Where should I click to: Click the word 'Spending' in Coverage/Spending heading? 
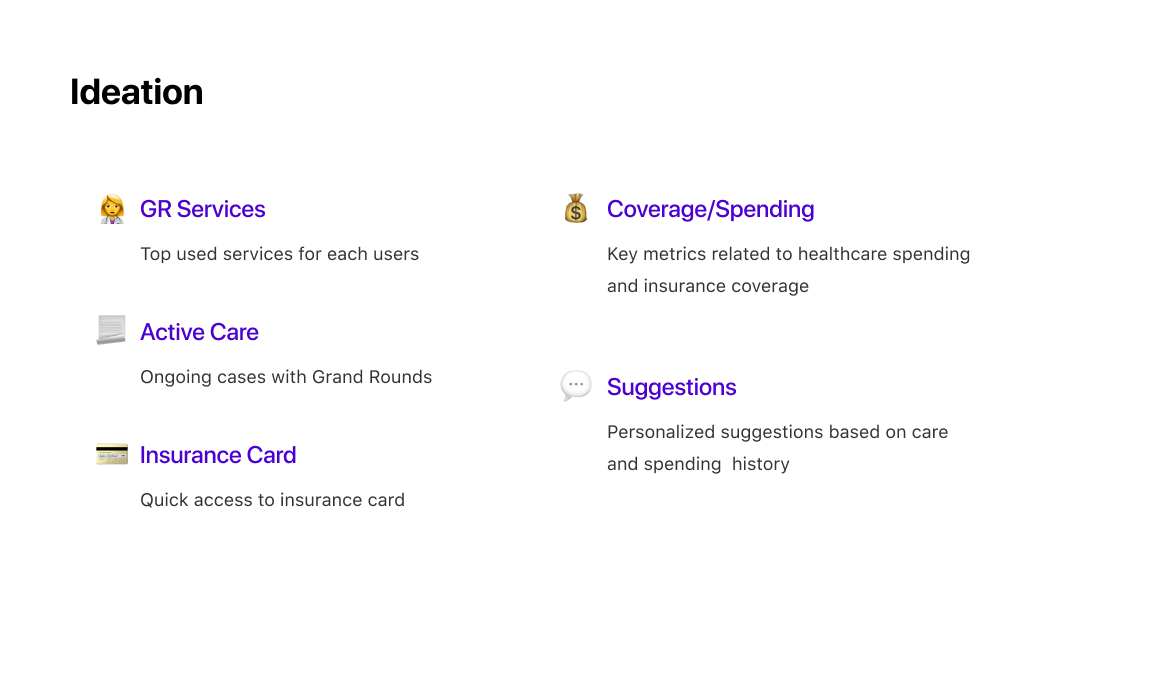(x=765, y=209)
